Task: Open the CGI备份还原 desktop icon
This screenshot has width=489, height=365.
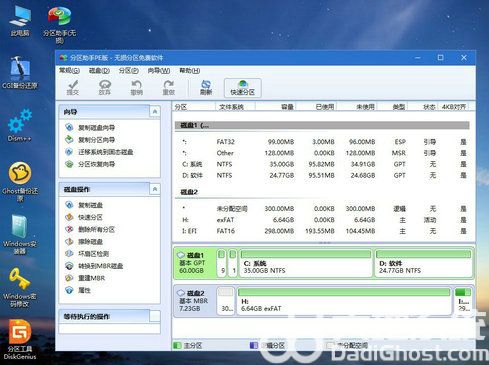Action: click(x=20, y=73)
